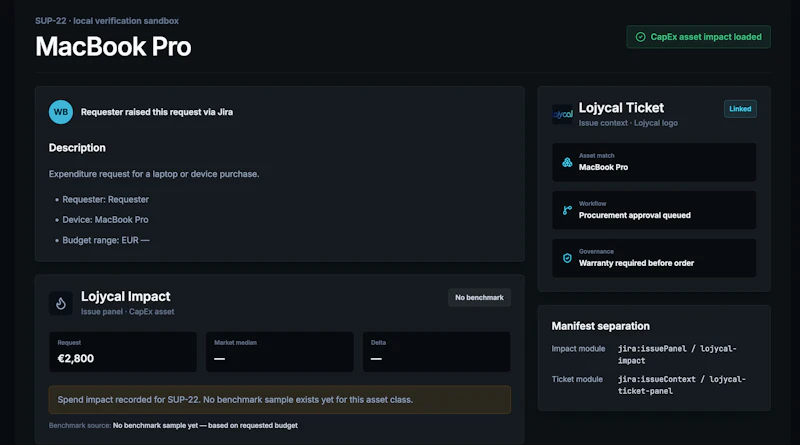Open the Procurement approval queued card

[x=654, y=210]
